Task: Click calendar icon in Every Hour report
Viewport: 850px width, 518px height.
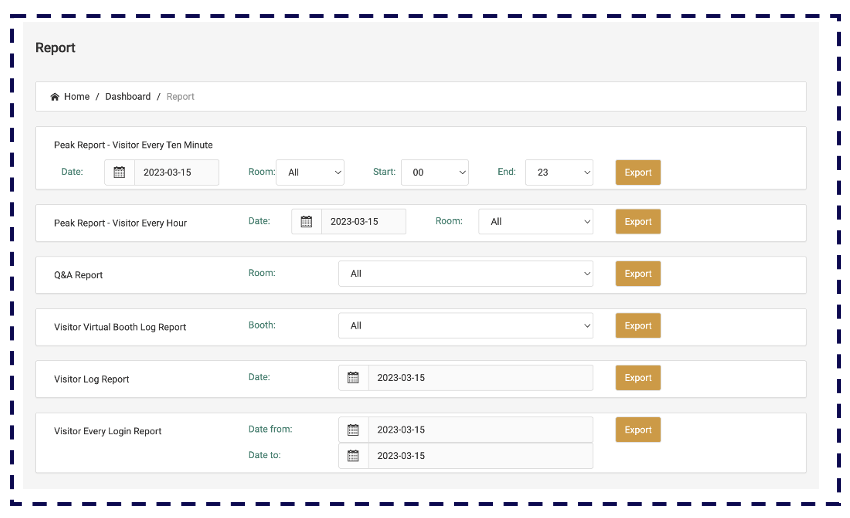Action: [x=306, y=222]
